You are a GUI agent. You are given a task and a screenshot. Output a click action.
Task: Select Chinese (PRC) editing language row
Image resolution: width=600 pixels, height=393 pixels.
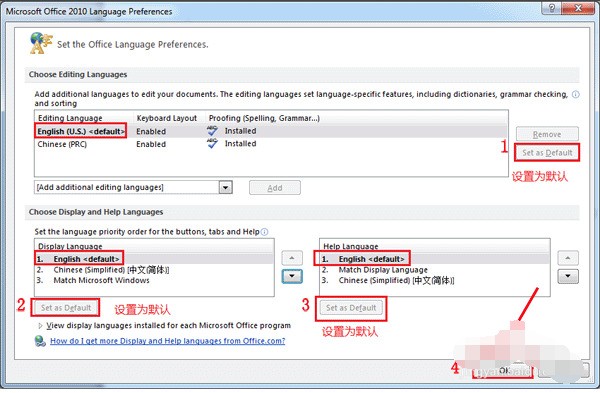tap(271, 144)
